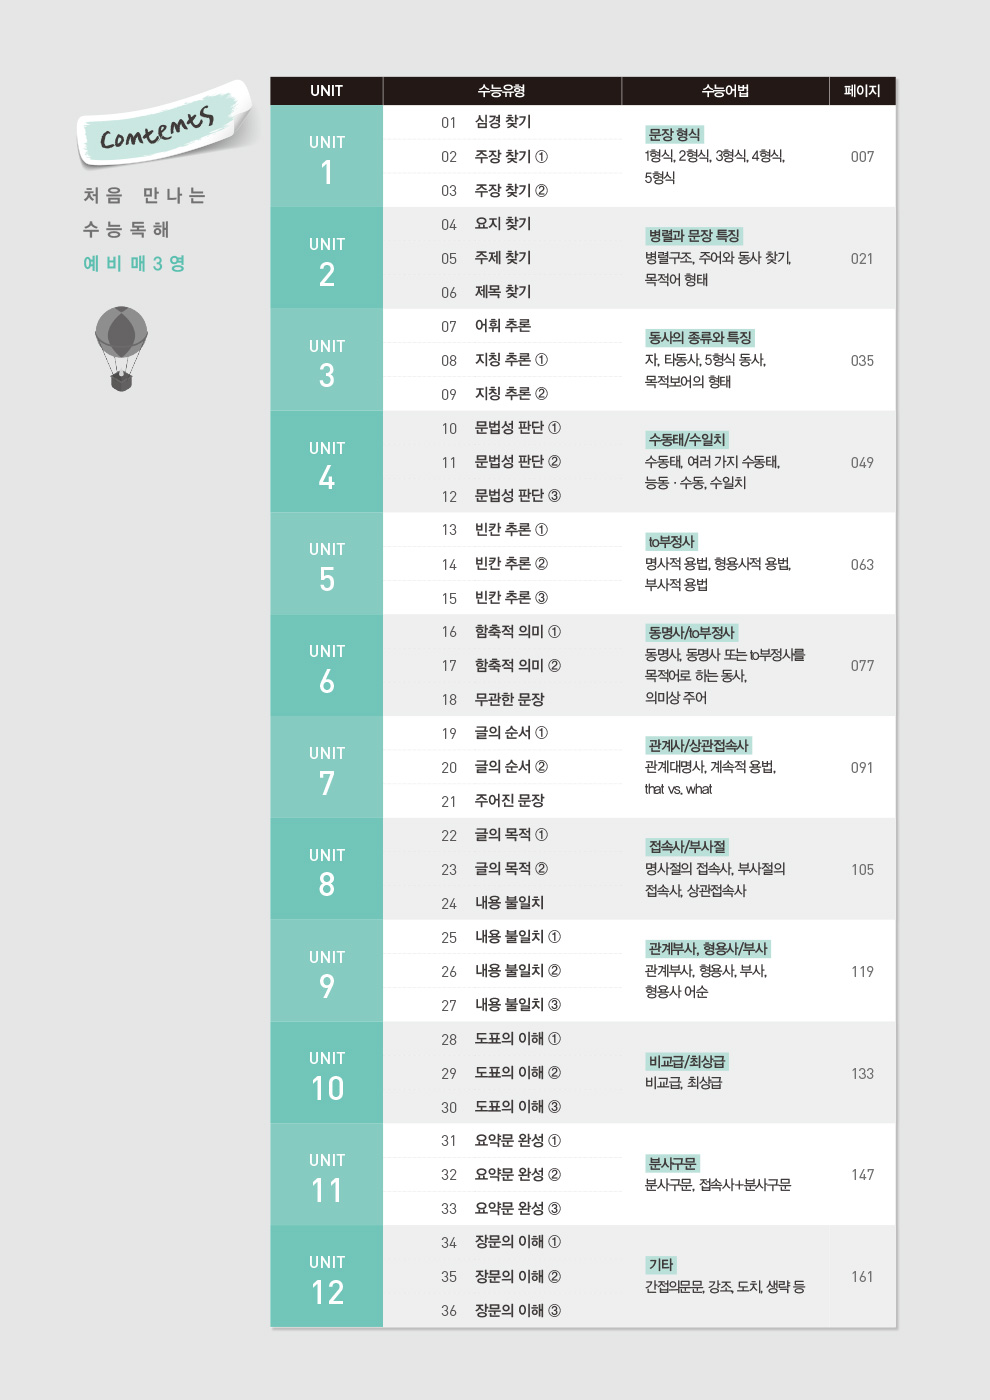The height and width of the screenshot is (1400, 990).
Task: Click the 페이지 column header
Action: tap(861, 91)
